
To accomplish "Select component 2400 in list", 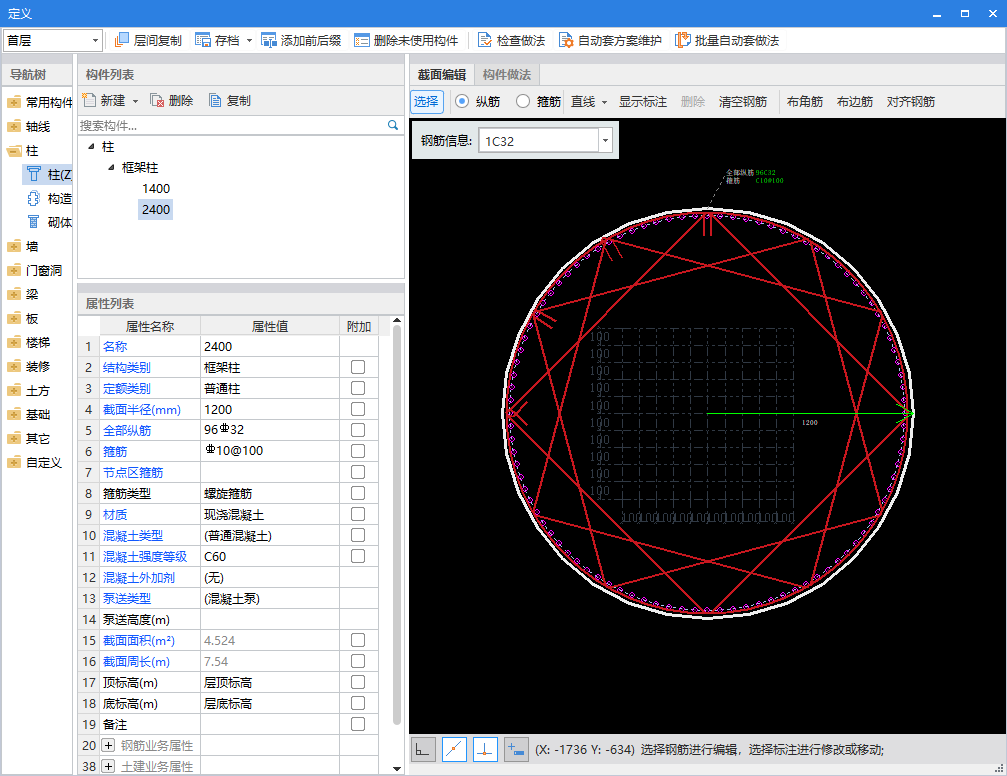I will coord(155,209).
